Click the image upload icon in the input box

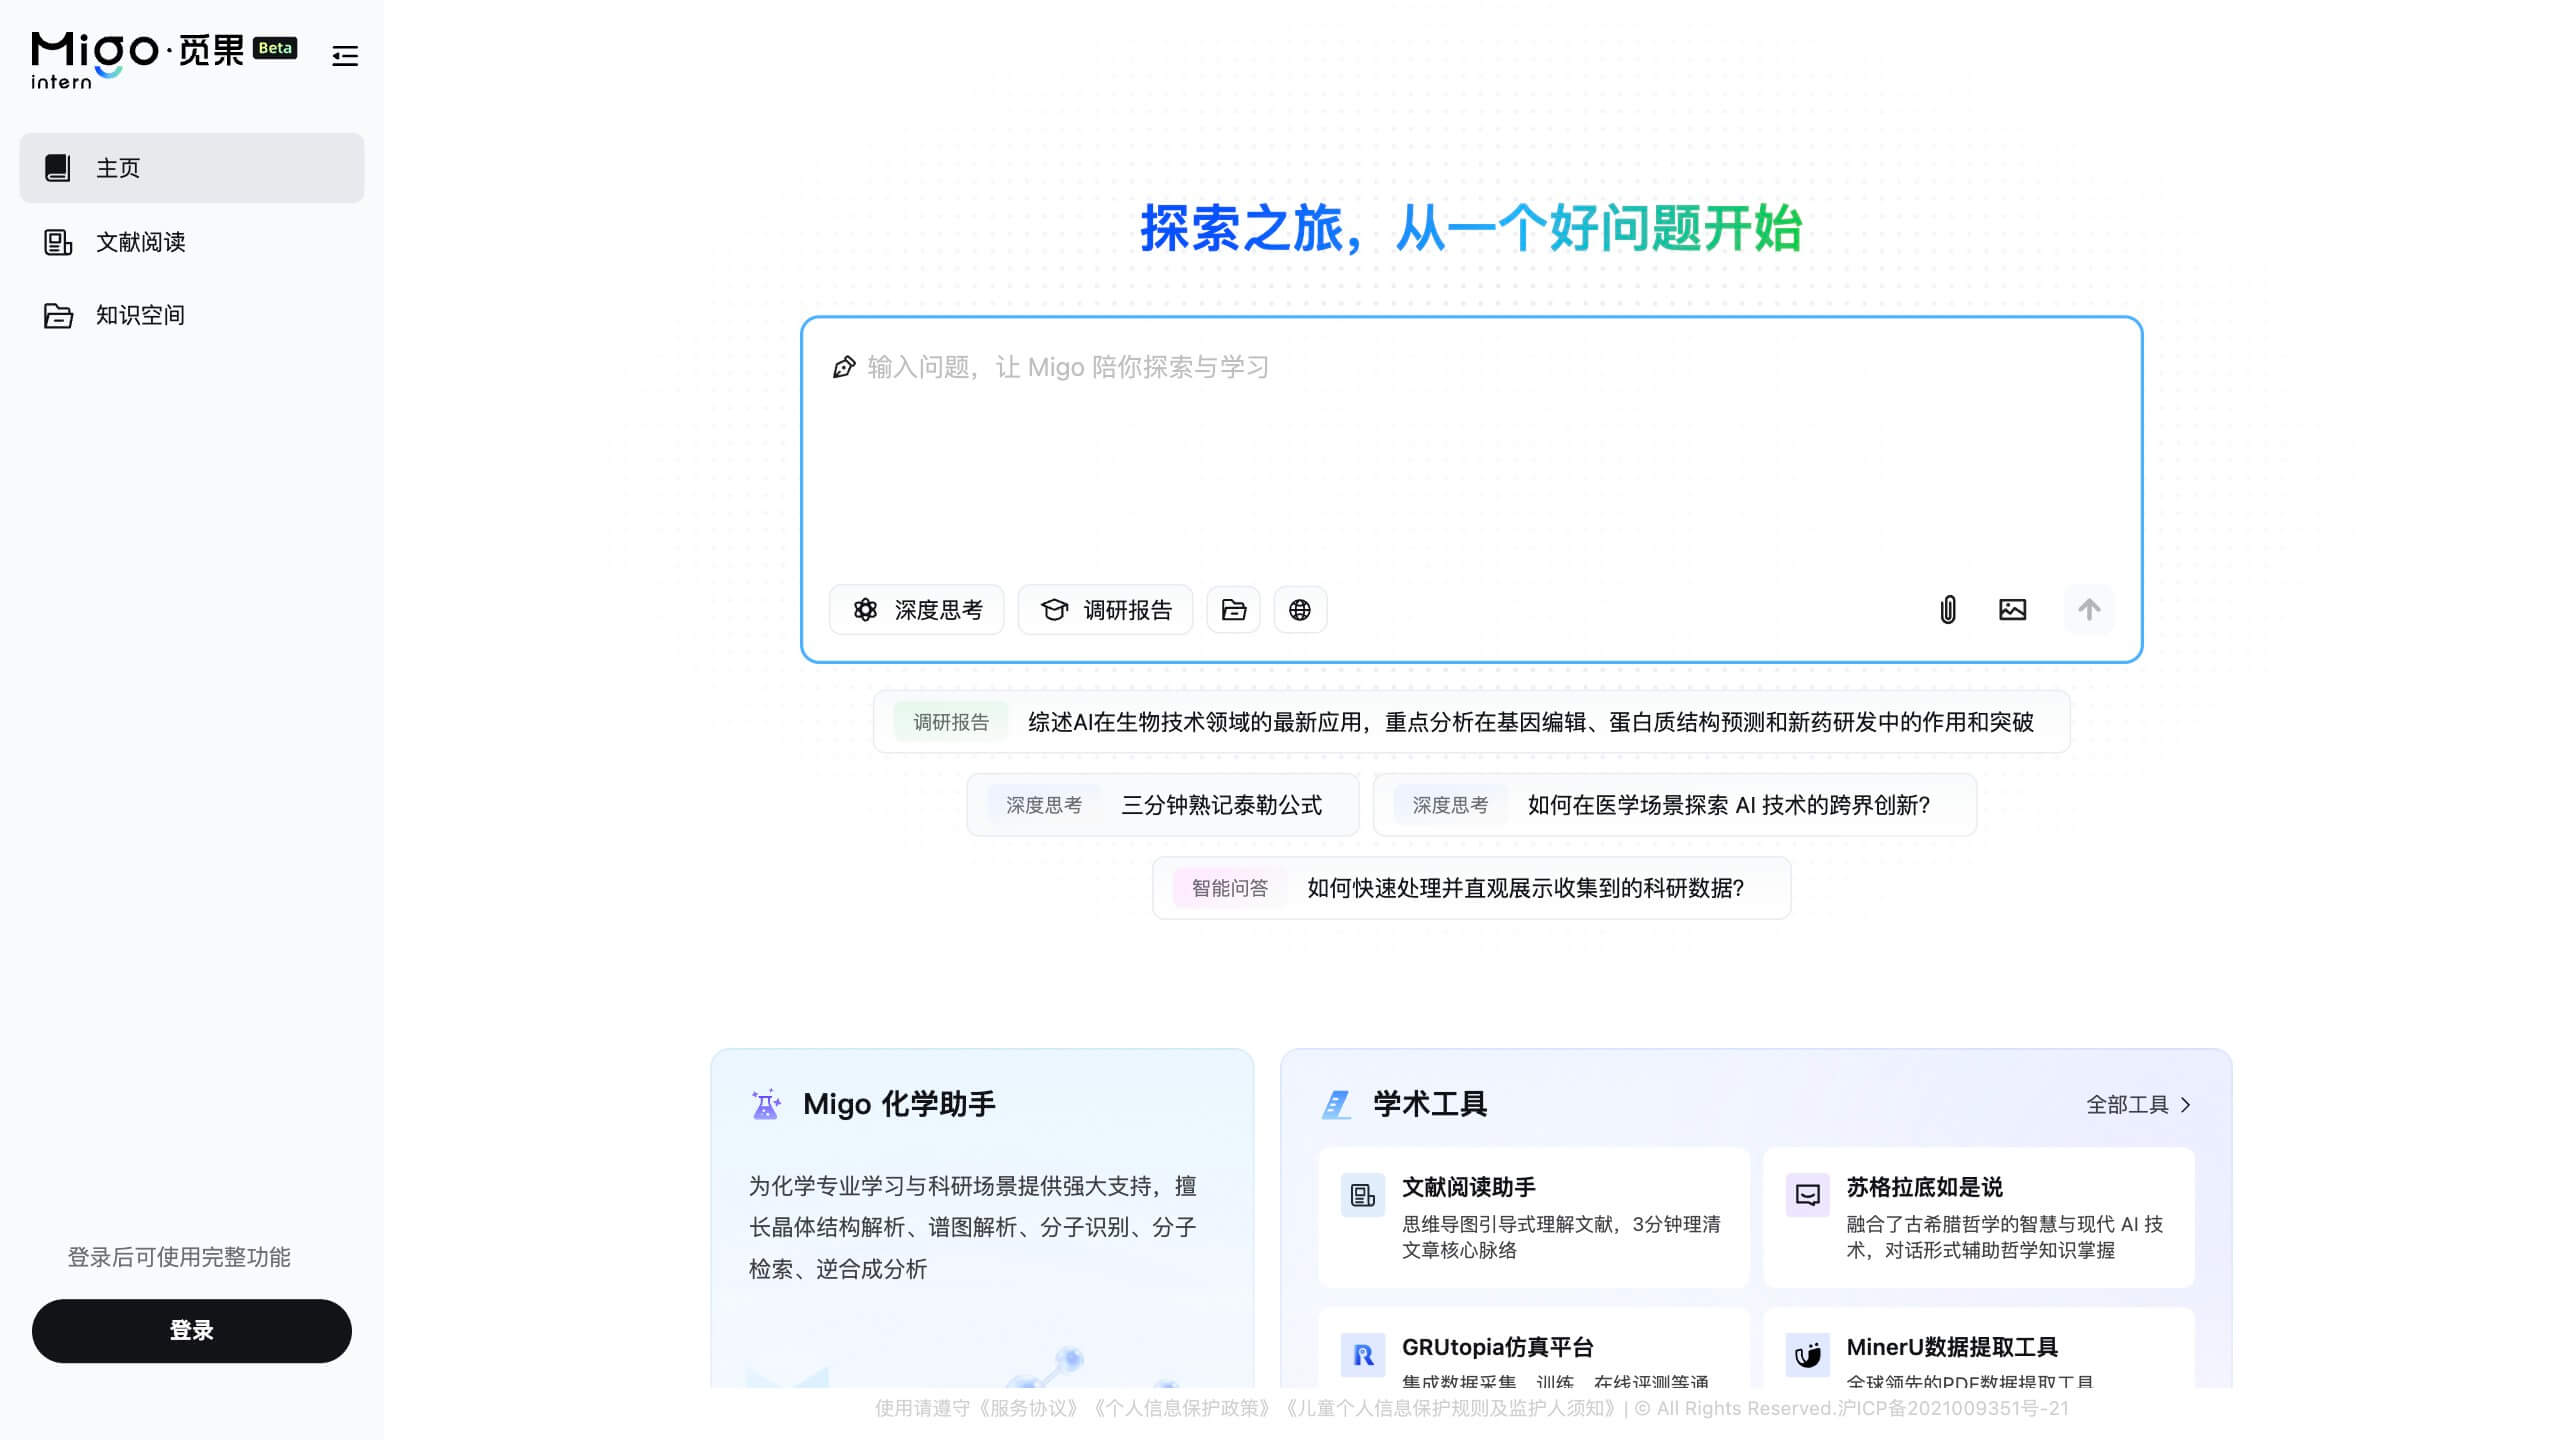coord(2012,609)
